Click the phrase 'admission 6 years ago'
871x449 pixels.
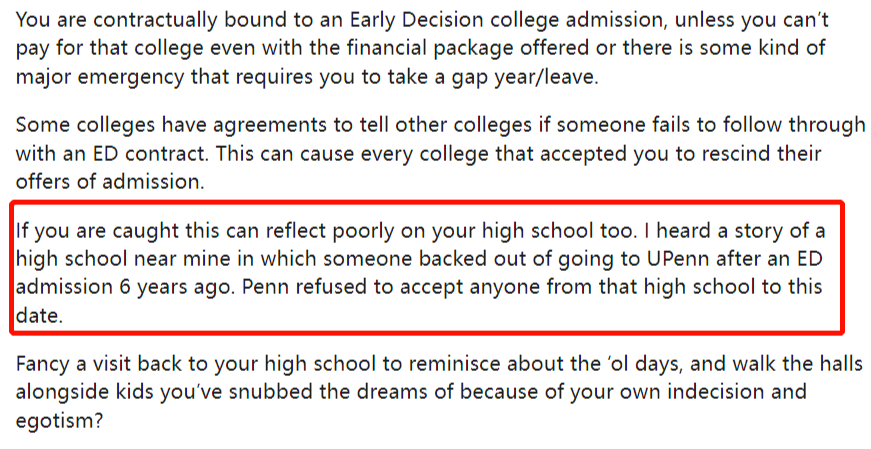pos(125,287)
